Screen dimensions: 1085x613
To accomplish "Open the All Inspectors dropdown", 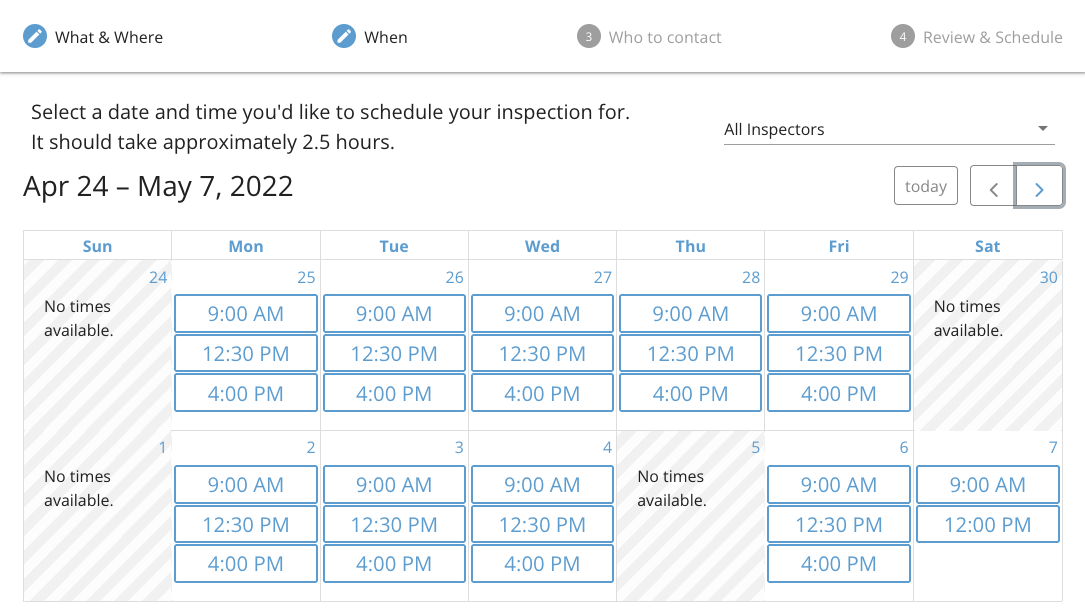I will (888, 129).
